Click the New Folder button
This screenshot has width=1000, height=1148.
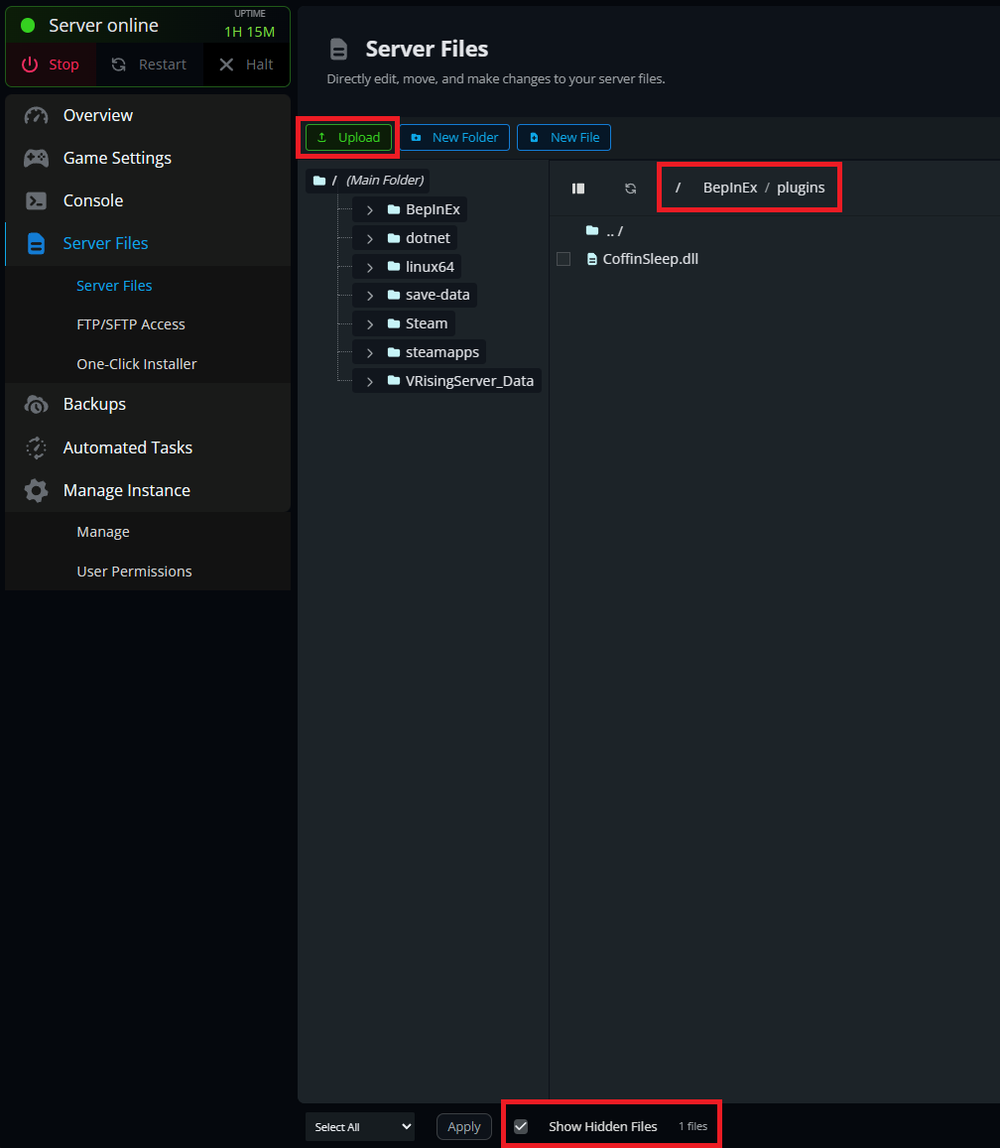pos(455,137)
